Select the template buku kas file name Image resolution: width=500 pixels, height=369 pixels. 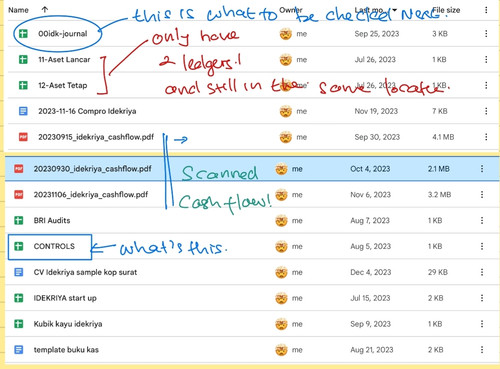tap(66, 350)
